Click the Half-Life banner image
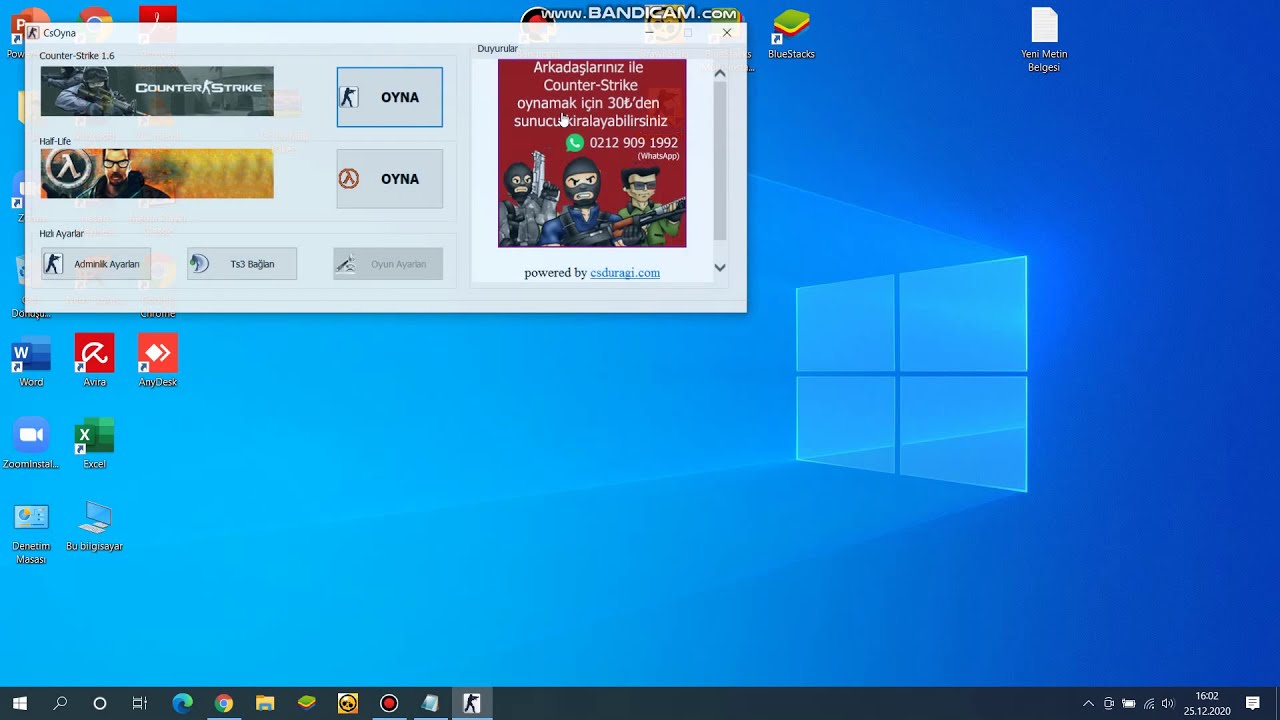Screen dimensions: 1280x720 157,173
